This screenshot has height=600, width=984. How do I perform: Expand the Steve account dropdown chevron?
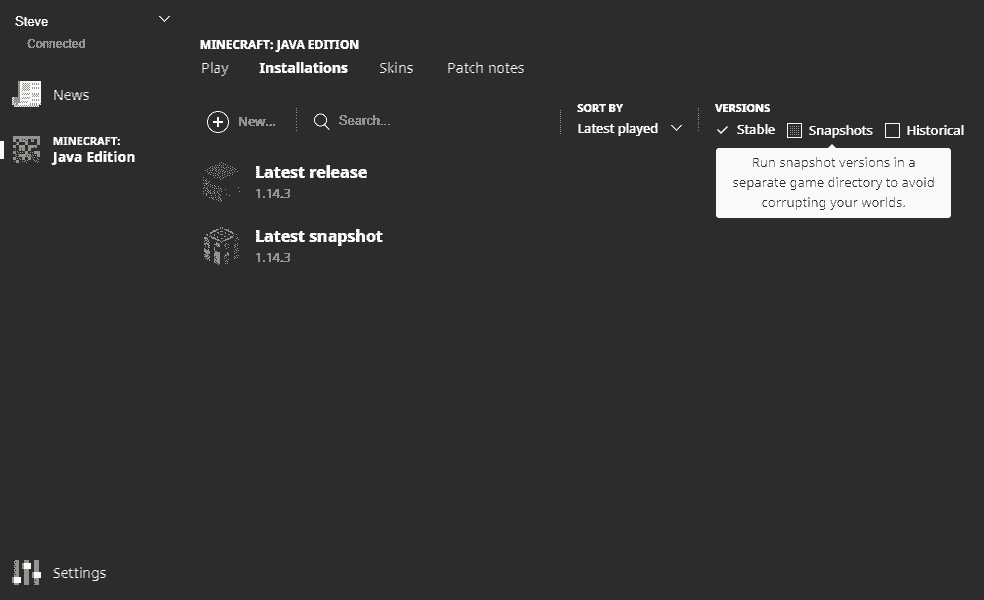tap(165, 19)
